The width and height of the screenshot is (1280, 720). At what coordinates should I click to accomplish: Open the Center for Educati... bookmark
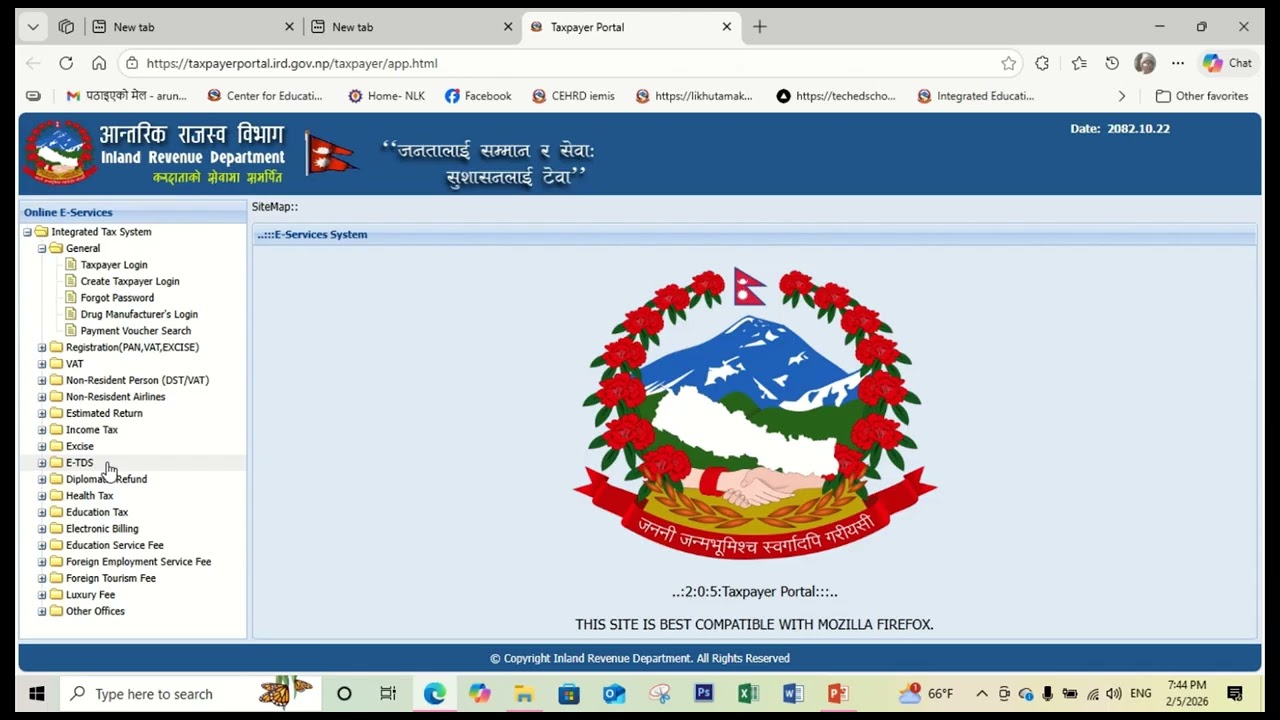tap(265, 96)
